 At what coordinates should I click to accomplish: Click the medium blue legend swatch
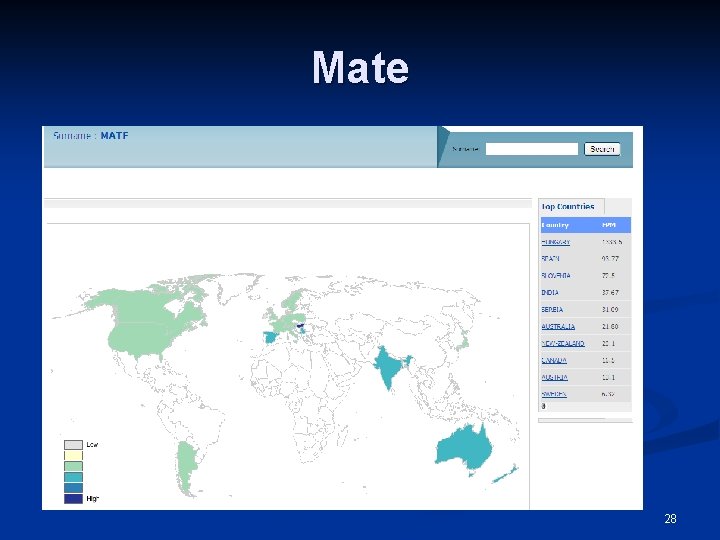(x=73, y=488)
